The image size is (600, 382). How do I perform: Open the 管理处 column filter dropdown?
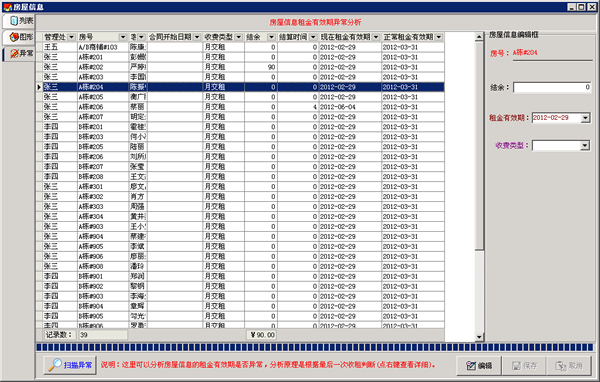[x=72, y=37]
